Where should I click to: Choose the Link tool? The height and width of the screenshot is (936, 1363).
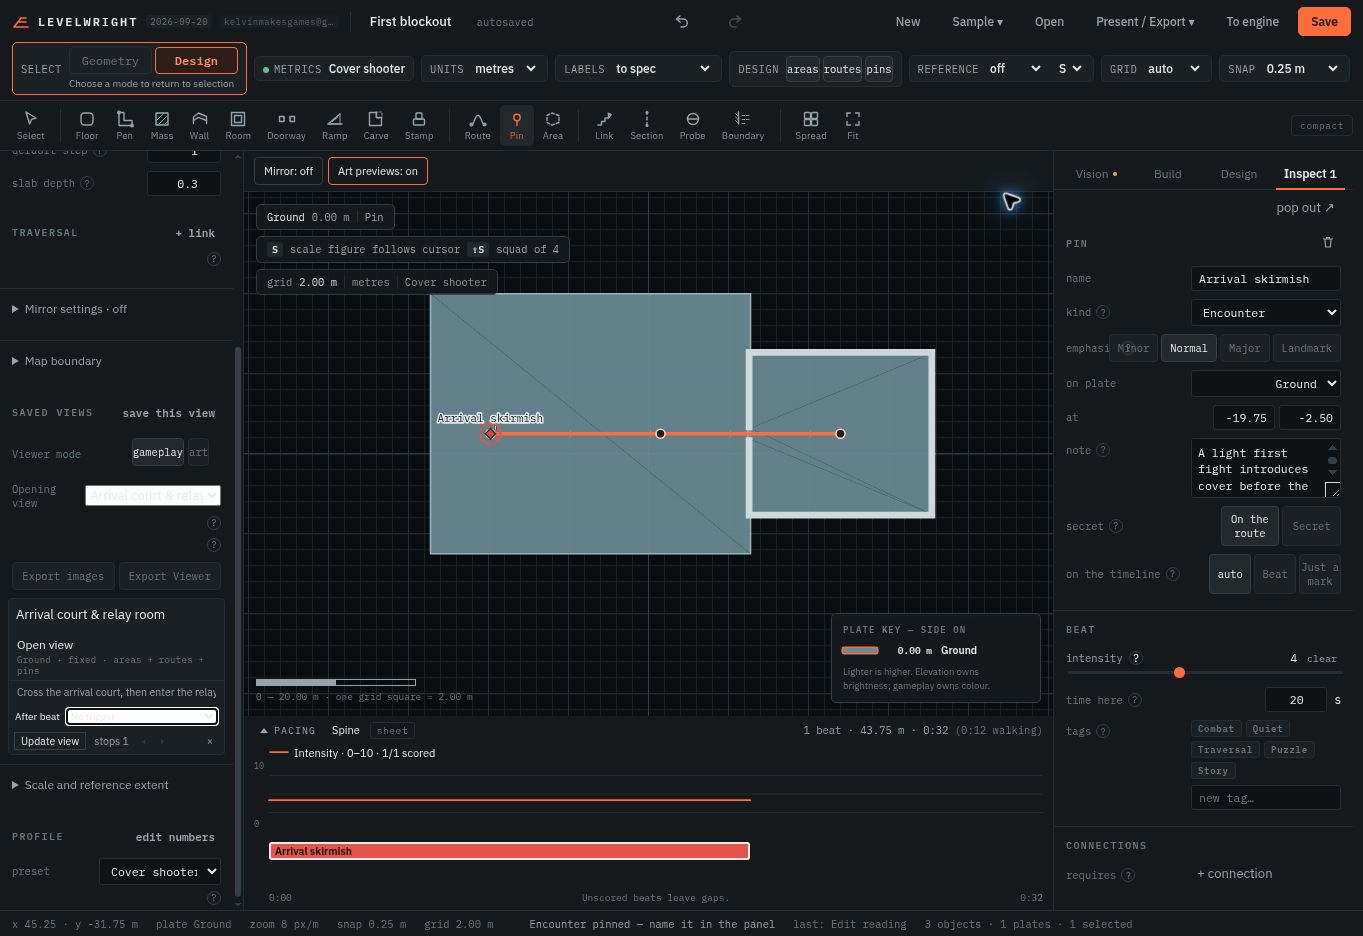[x=604, y=125]
